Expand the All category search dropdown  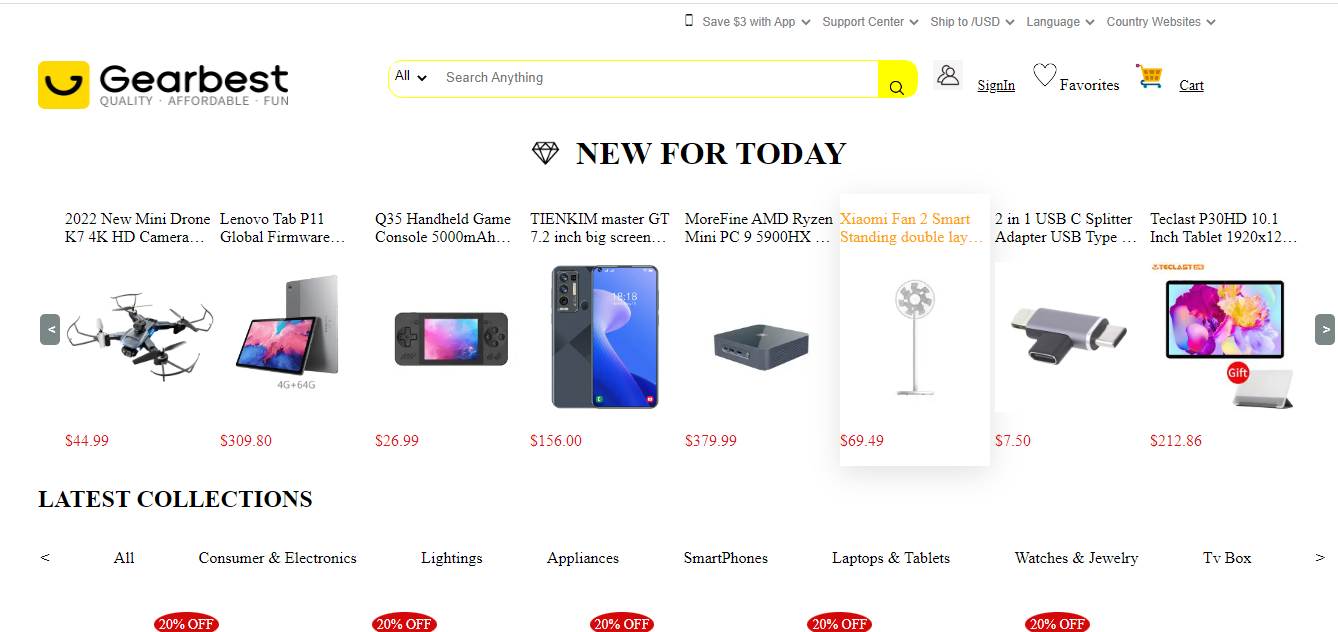pyautogui.click(x=411, y=76)
